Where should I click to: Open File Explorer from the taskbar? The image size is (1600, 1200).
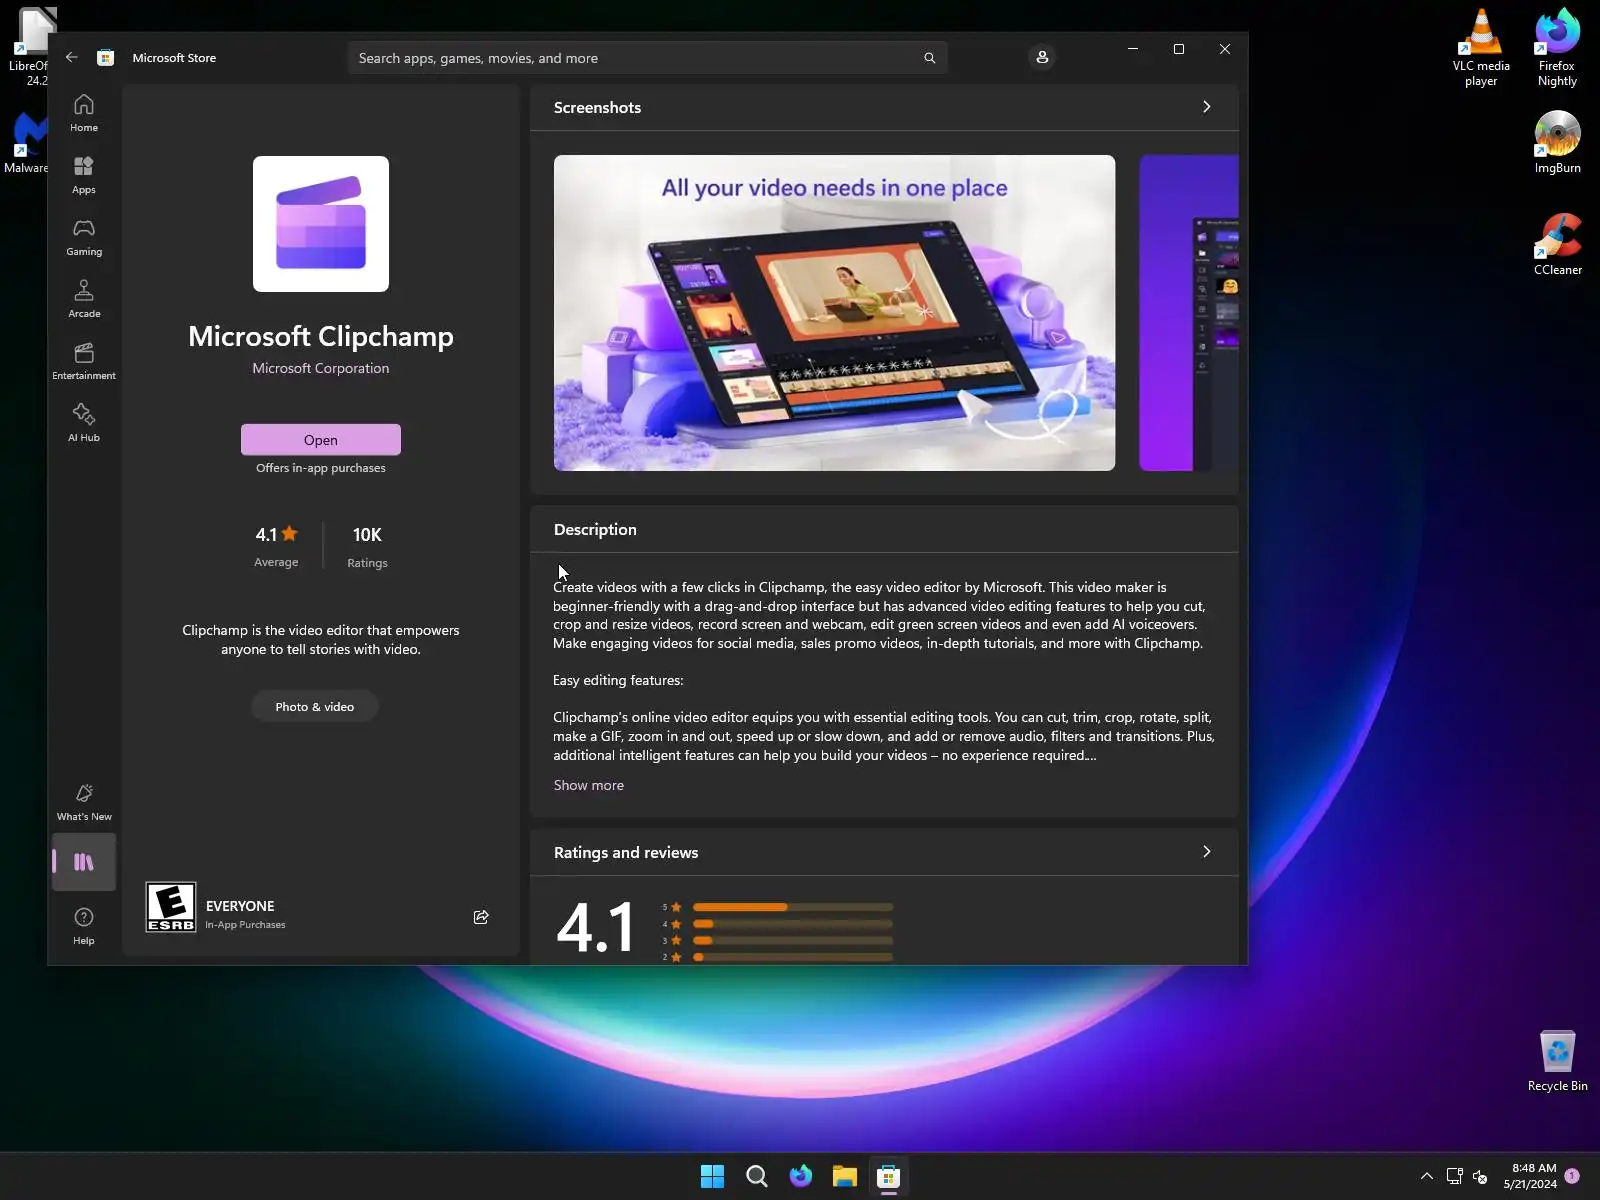845,1176
